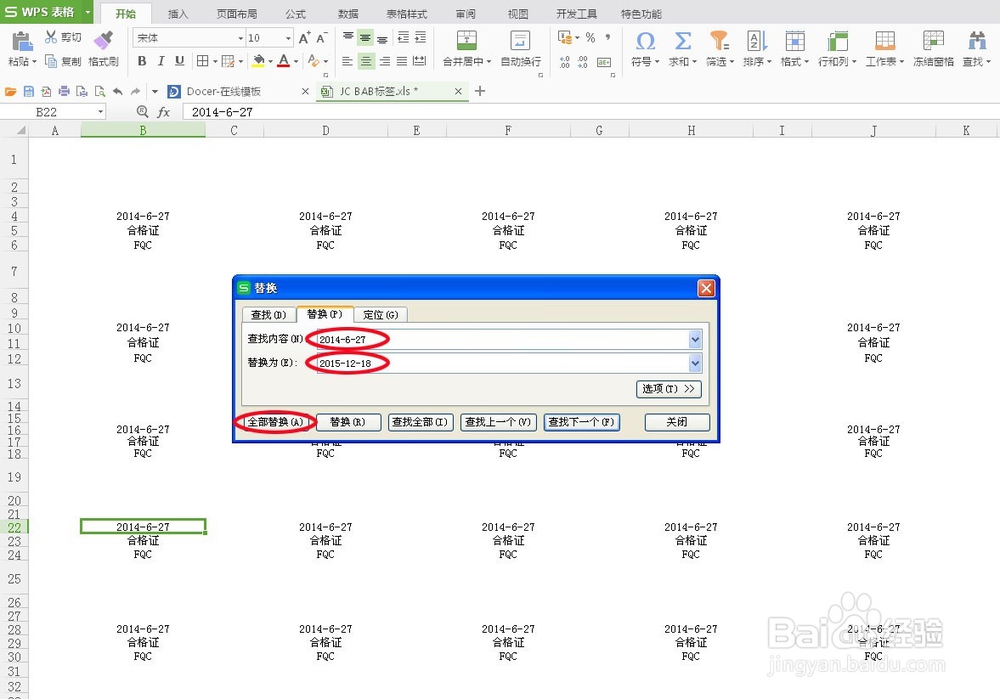Viewport: 1000px width, 699px height.
Task: Click the Wrap Text (自动换行) icon
Action: coord(520,41)
